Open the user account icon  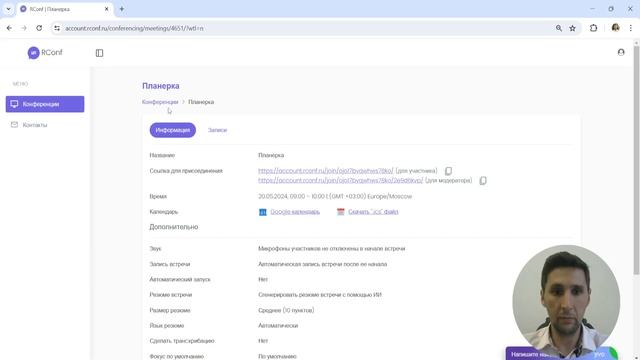click(x=621, y=52)
